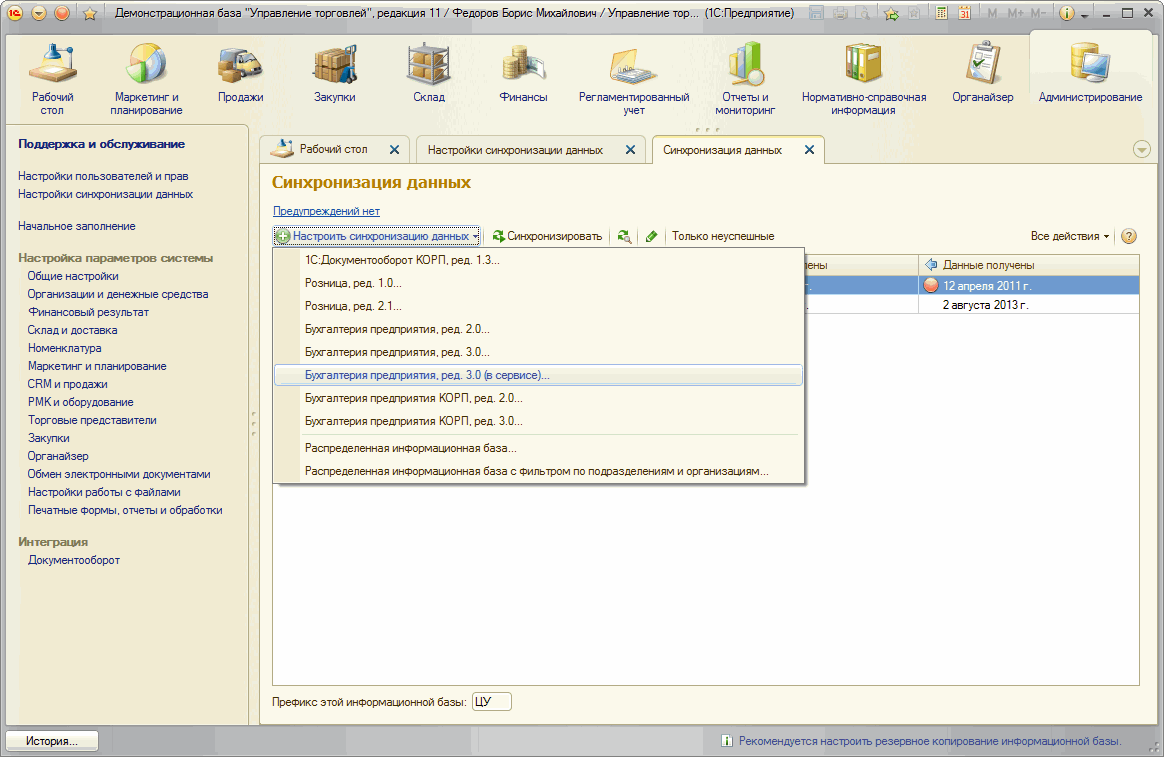Click the Синхронизировать button
This screenshot has height=757, width=1164.
pos(547,237)
